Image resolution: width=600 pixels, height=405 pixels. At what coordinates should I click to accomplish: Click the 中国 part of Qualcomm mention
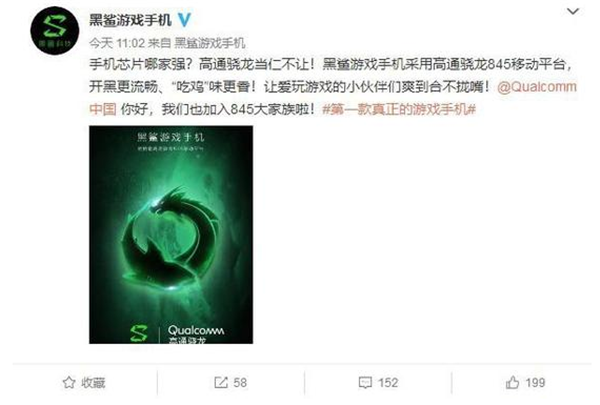103,109
